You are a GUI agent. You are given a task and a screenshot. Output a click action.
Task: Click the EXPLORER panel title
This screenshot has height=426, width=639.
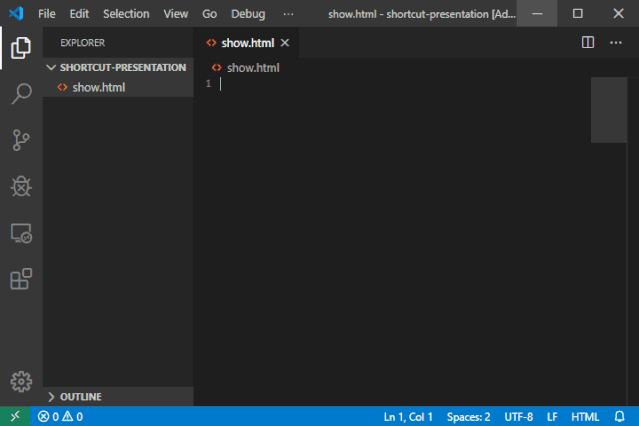tap(83, 43)
